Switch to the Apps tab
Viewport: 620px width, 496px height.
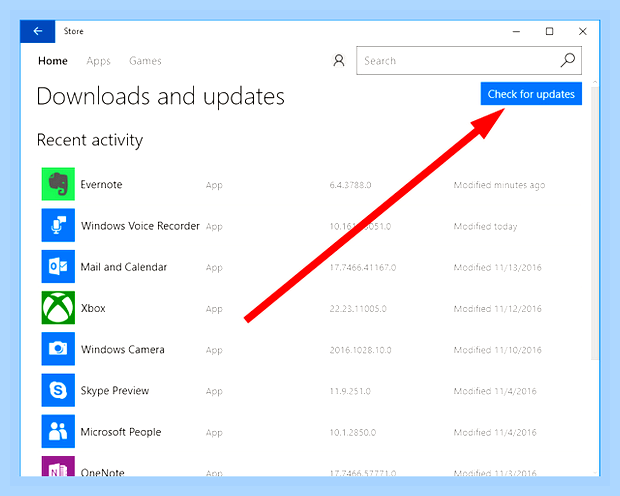(x=98, y=61)
